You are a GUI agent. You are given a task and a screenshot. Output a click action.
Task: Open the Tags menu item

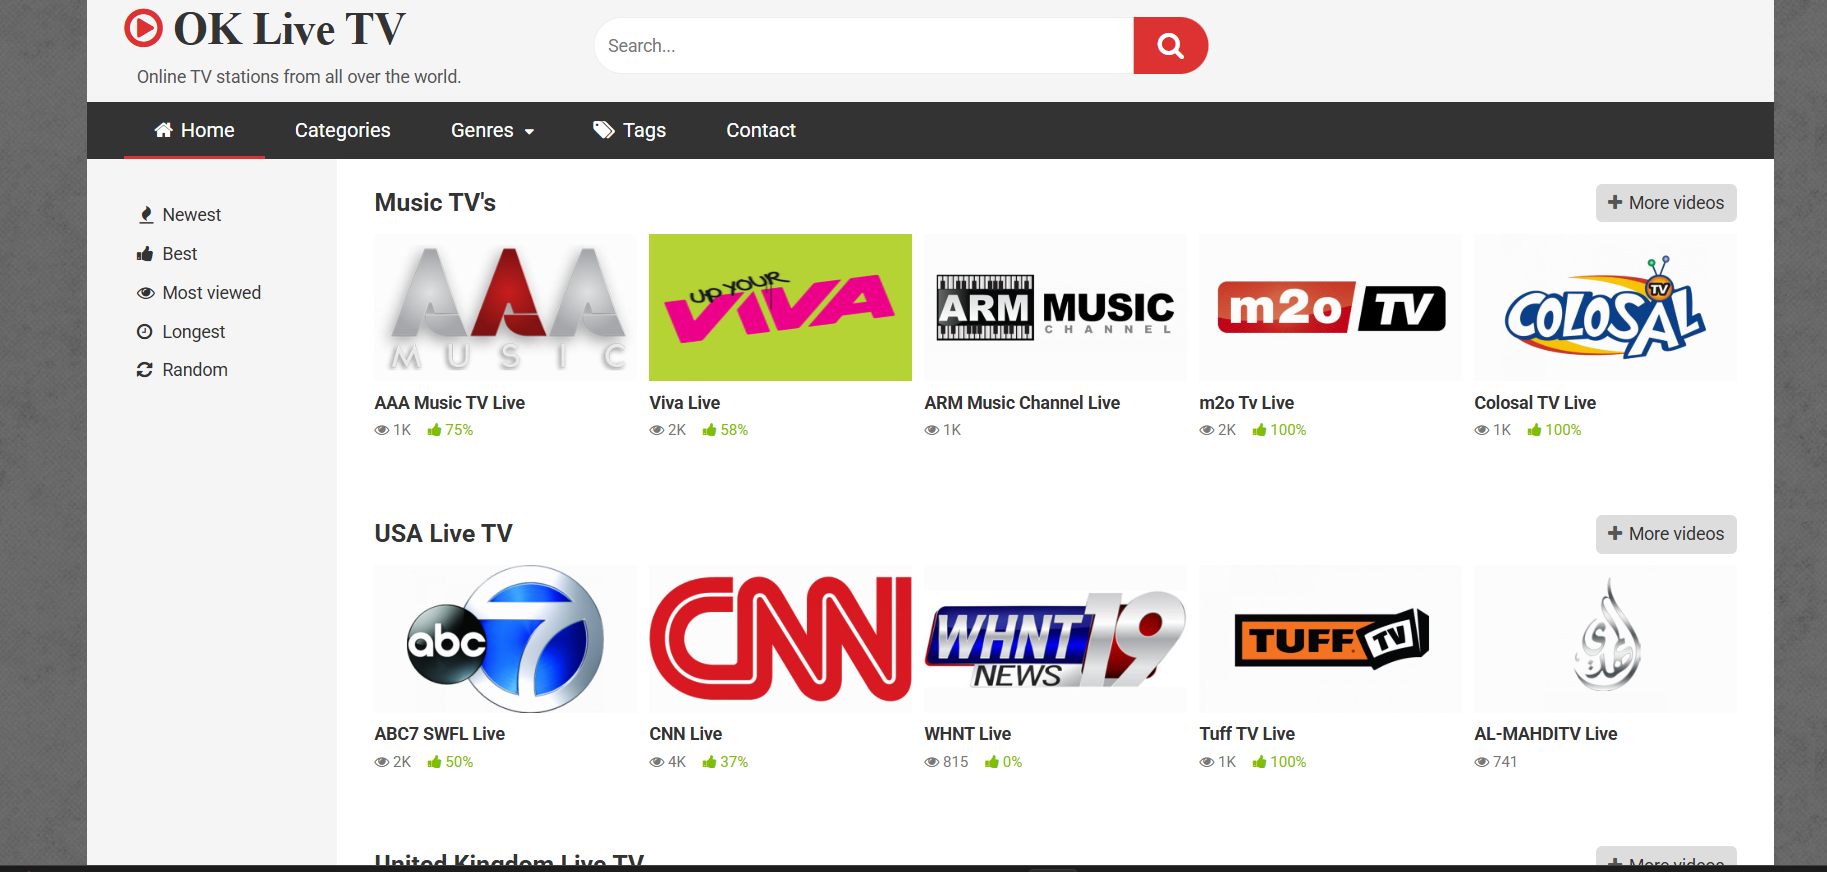[x=629, y=130]
